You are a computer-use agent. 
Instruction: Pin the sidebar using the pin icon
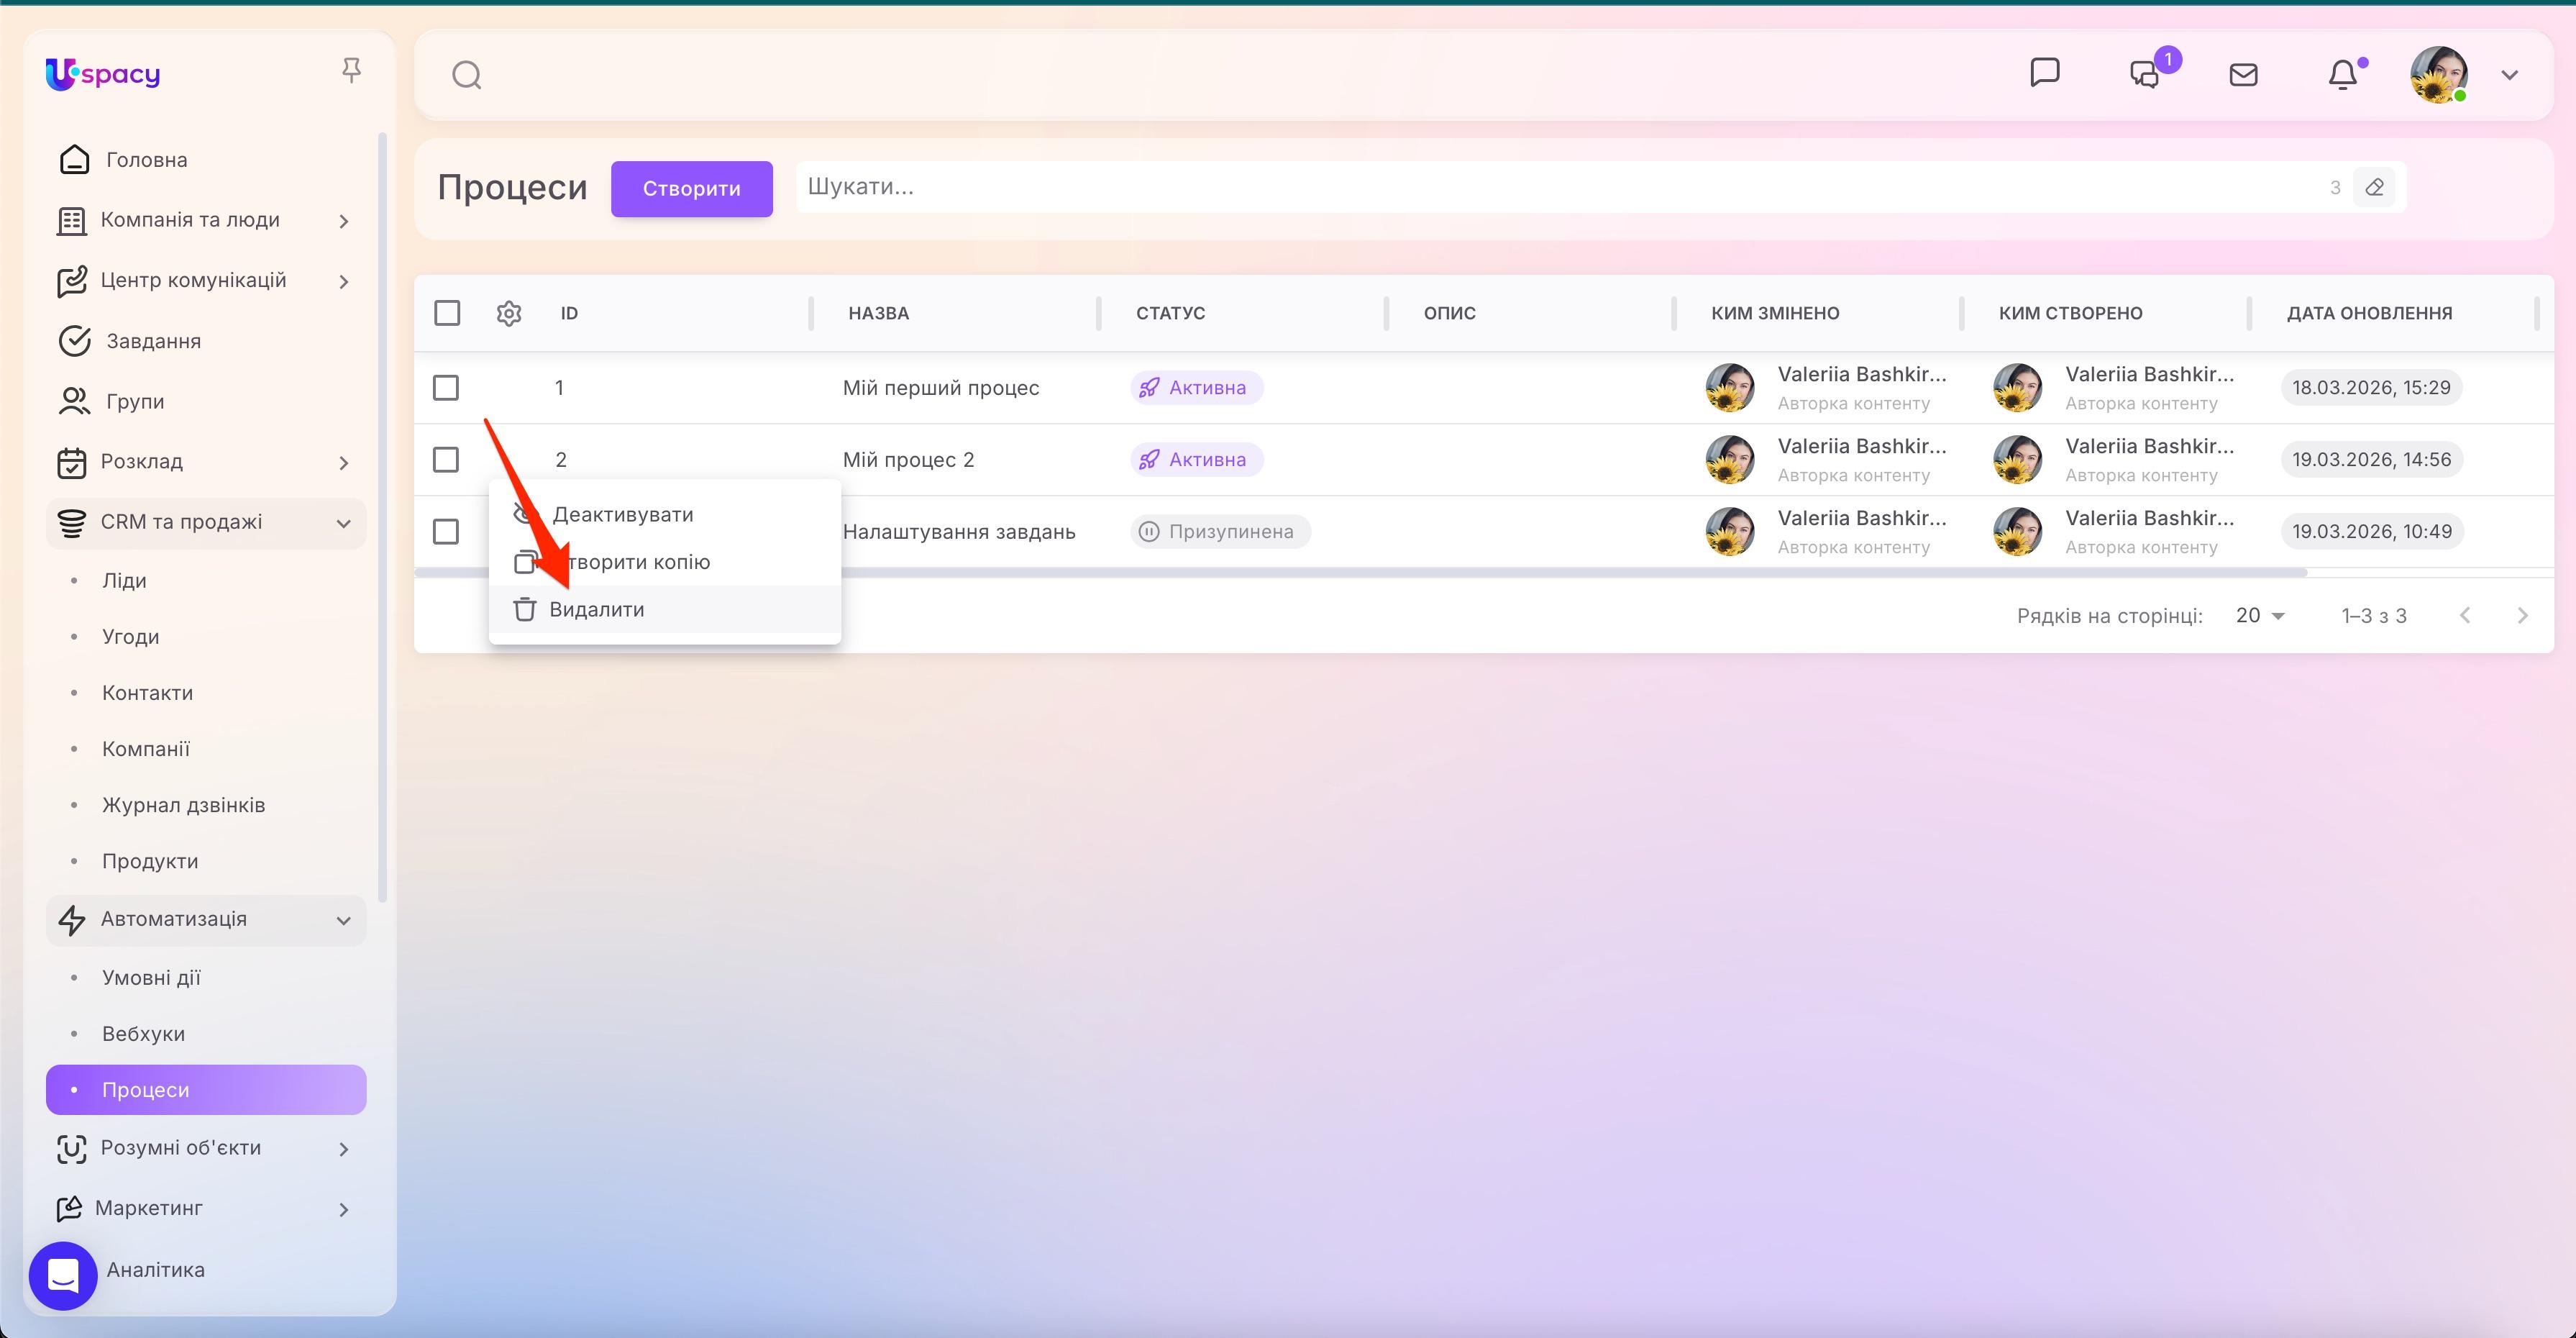(x=351, y=69)
